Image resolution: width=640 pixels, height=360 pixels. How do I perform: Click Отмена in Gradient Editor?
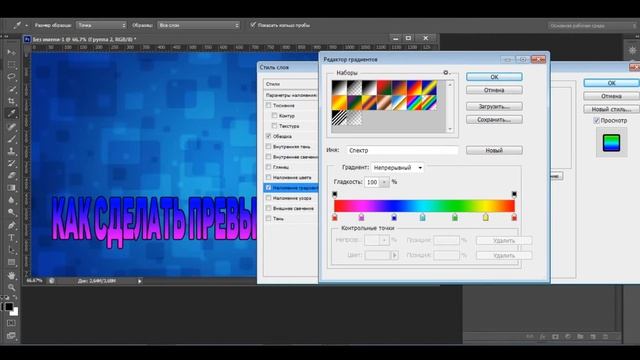(494, 90)
